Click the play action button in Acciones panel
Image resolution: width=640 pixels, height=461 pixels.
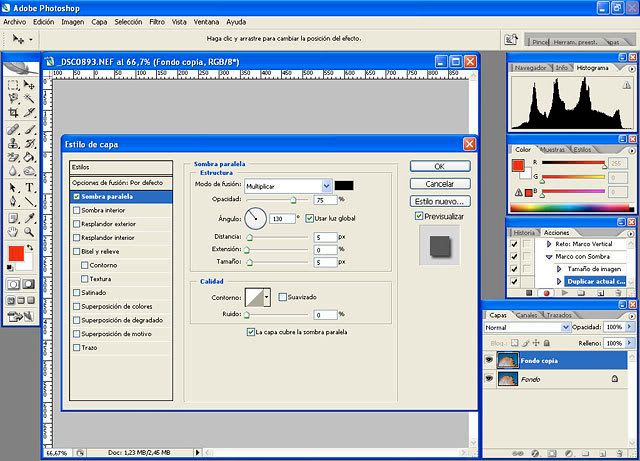coord(564,293)
